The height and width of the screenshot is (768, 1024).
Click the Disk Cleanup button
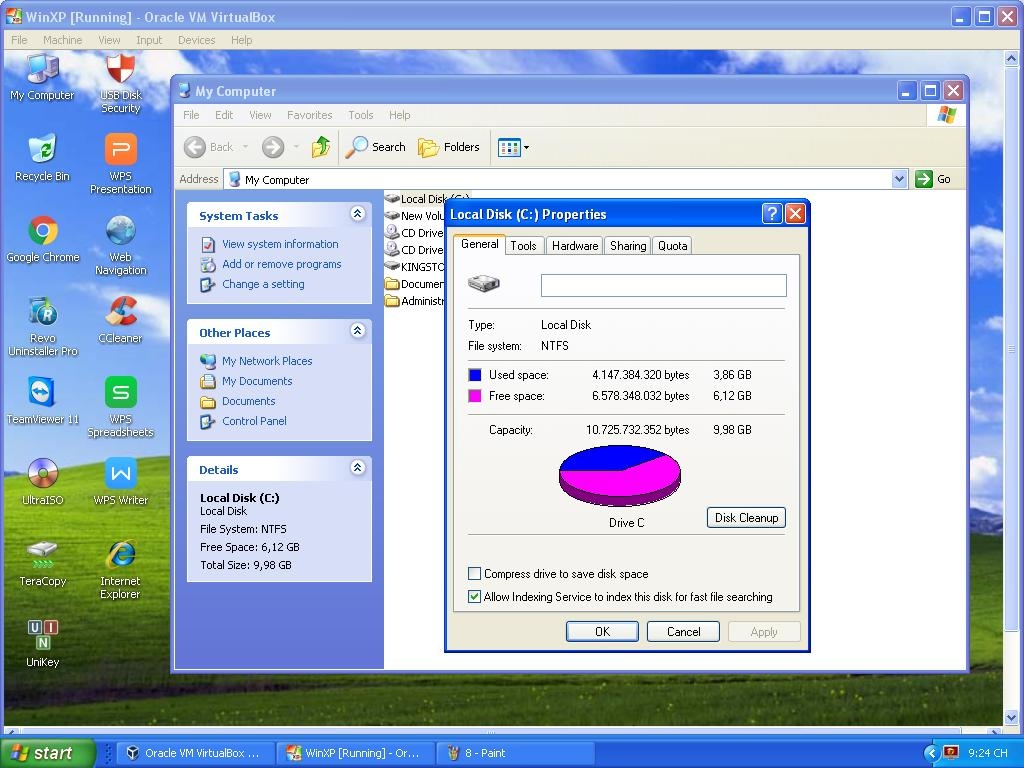(x=746, y=518)
